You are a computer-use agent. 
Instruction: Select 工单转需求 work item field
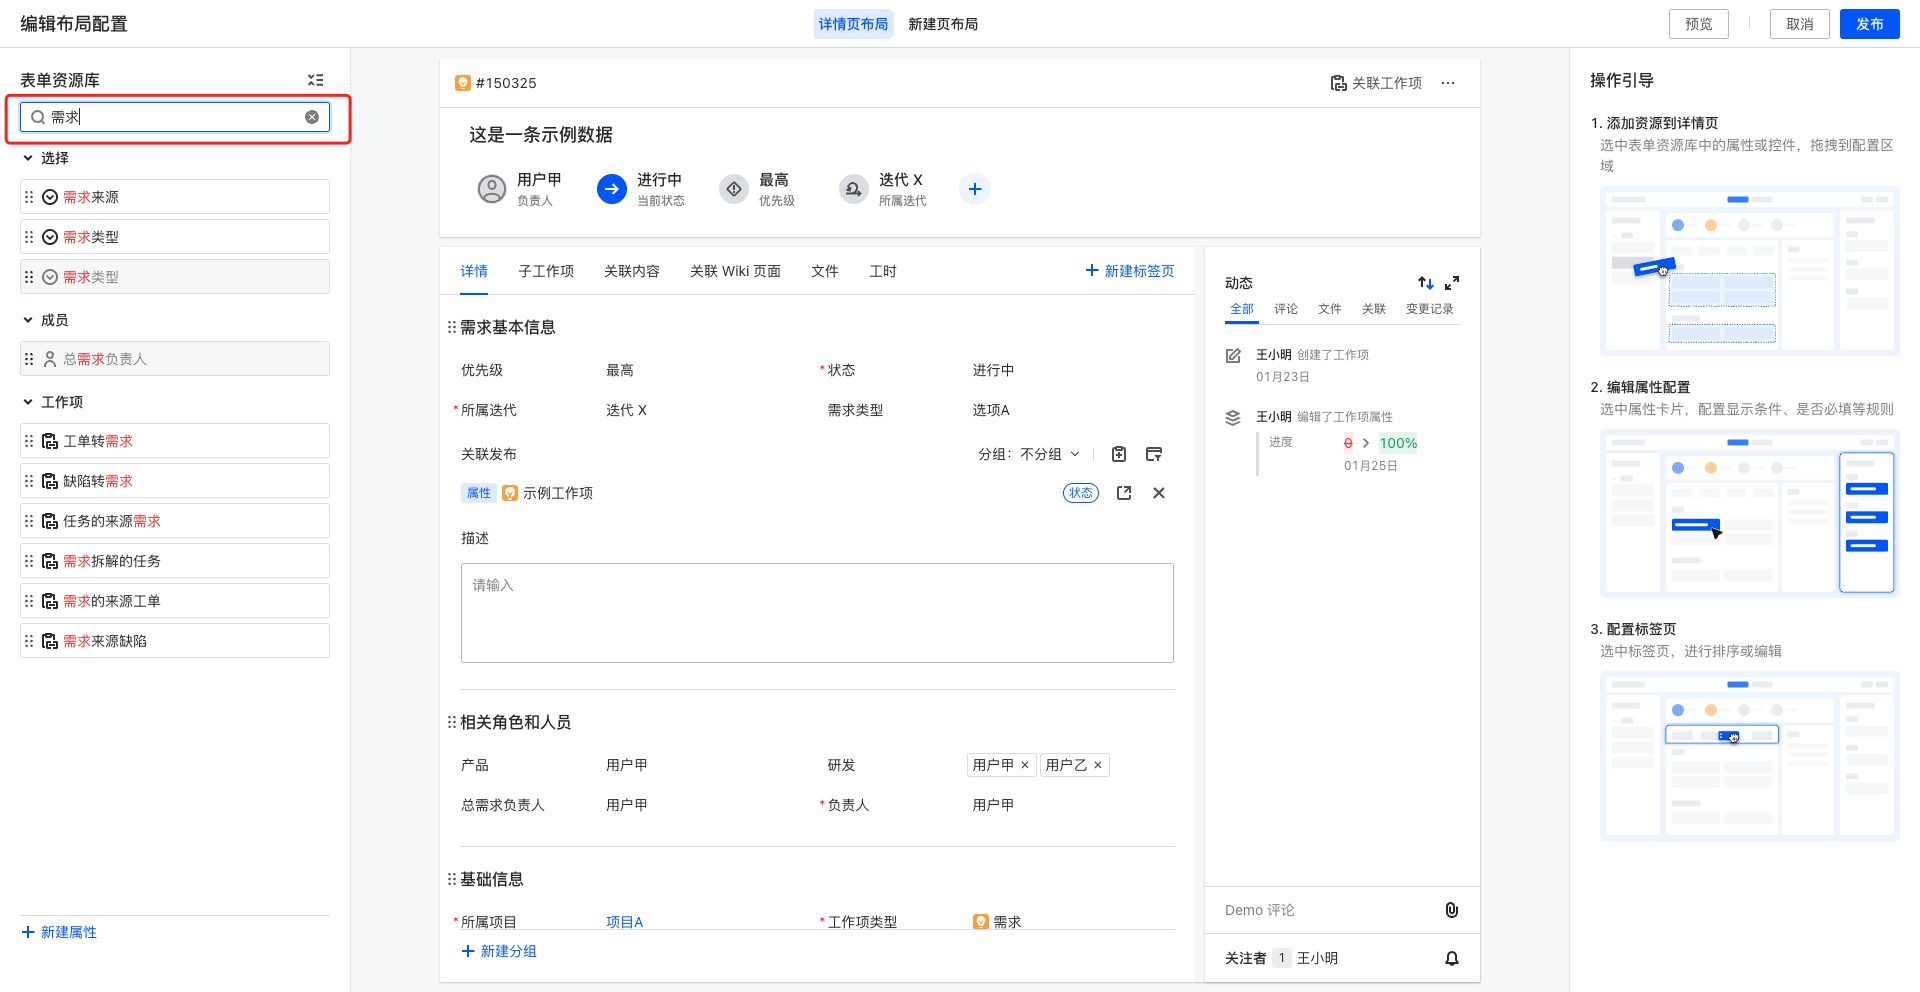coord(175,441)
